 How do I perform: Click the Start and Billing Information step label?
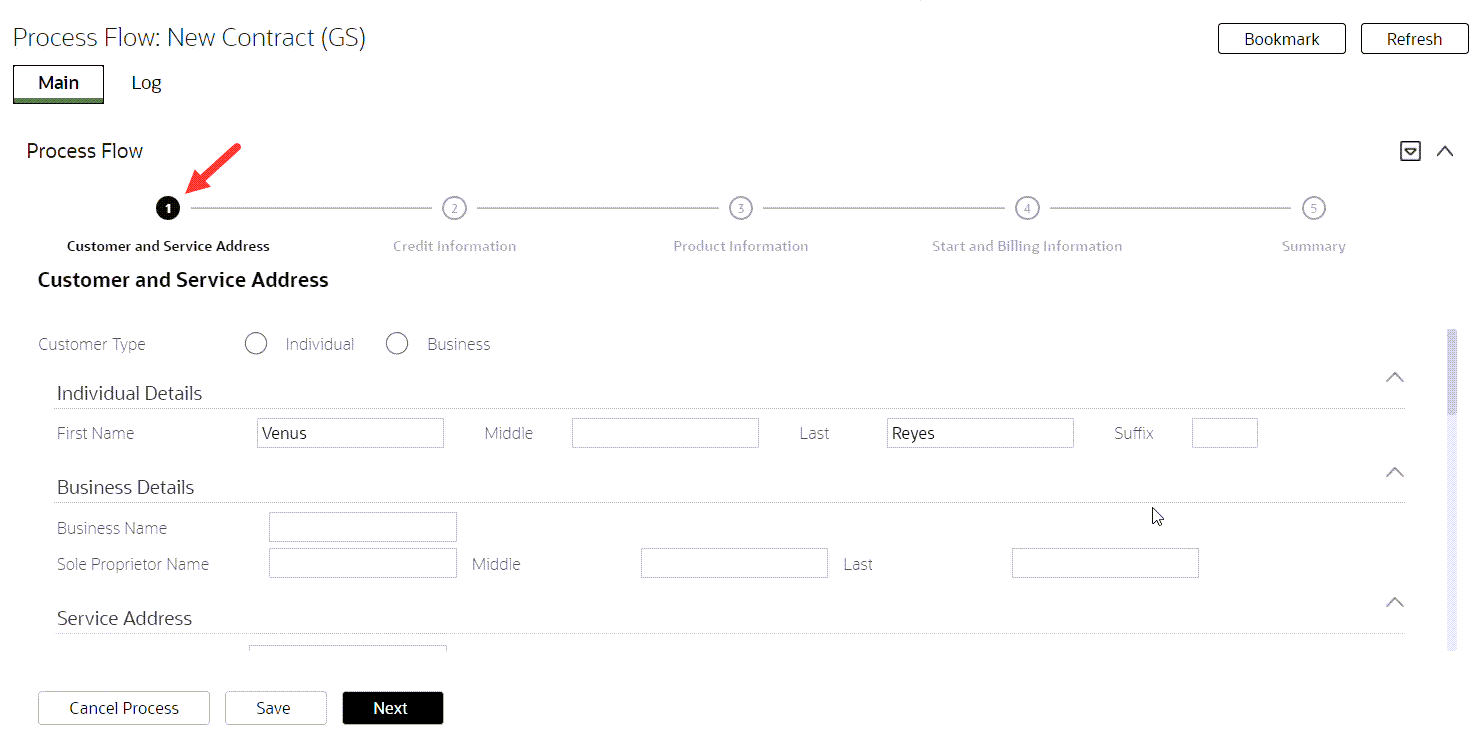pos(1027,246)
